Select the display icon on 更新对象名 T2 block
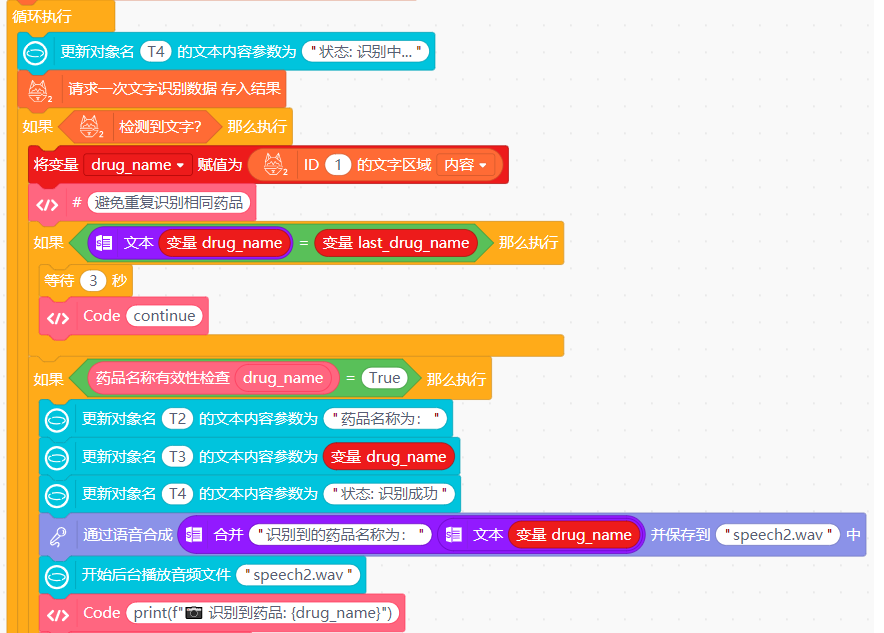884x633 pixels. [58, 420]
